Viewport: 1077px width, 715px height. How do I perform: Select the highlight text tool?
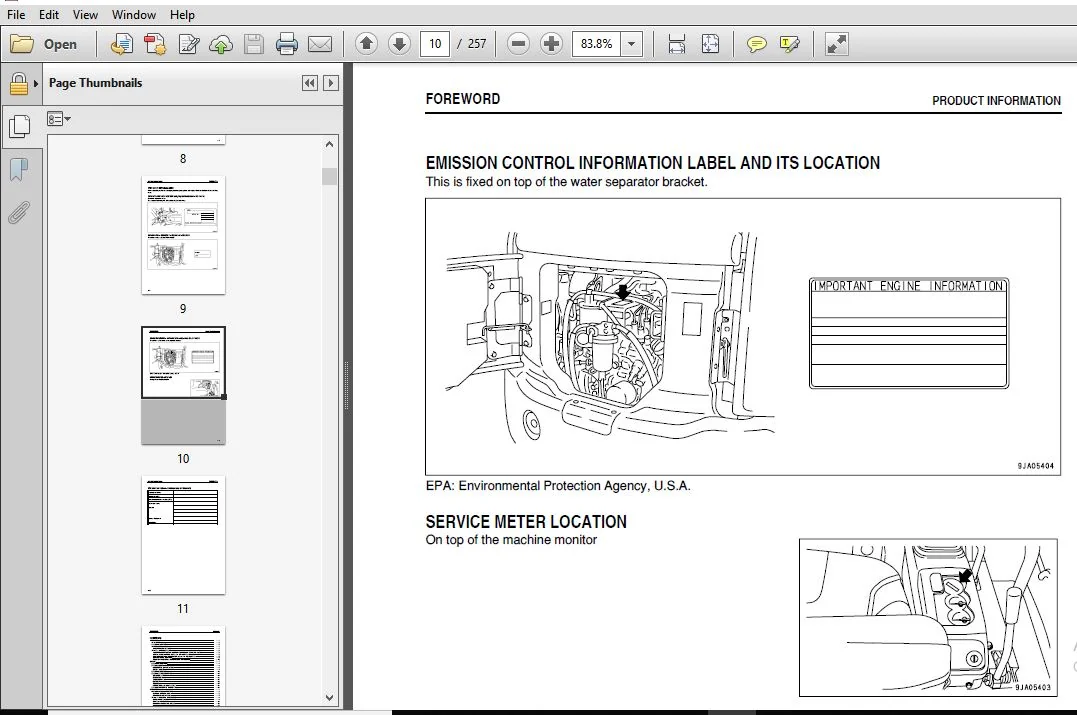789,44
